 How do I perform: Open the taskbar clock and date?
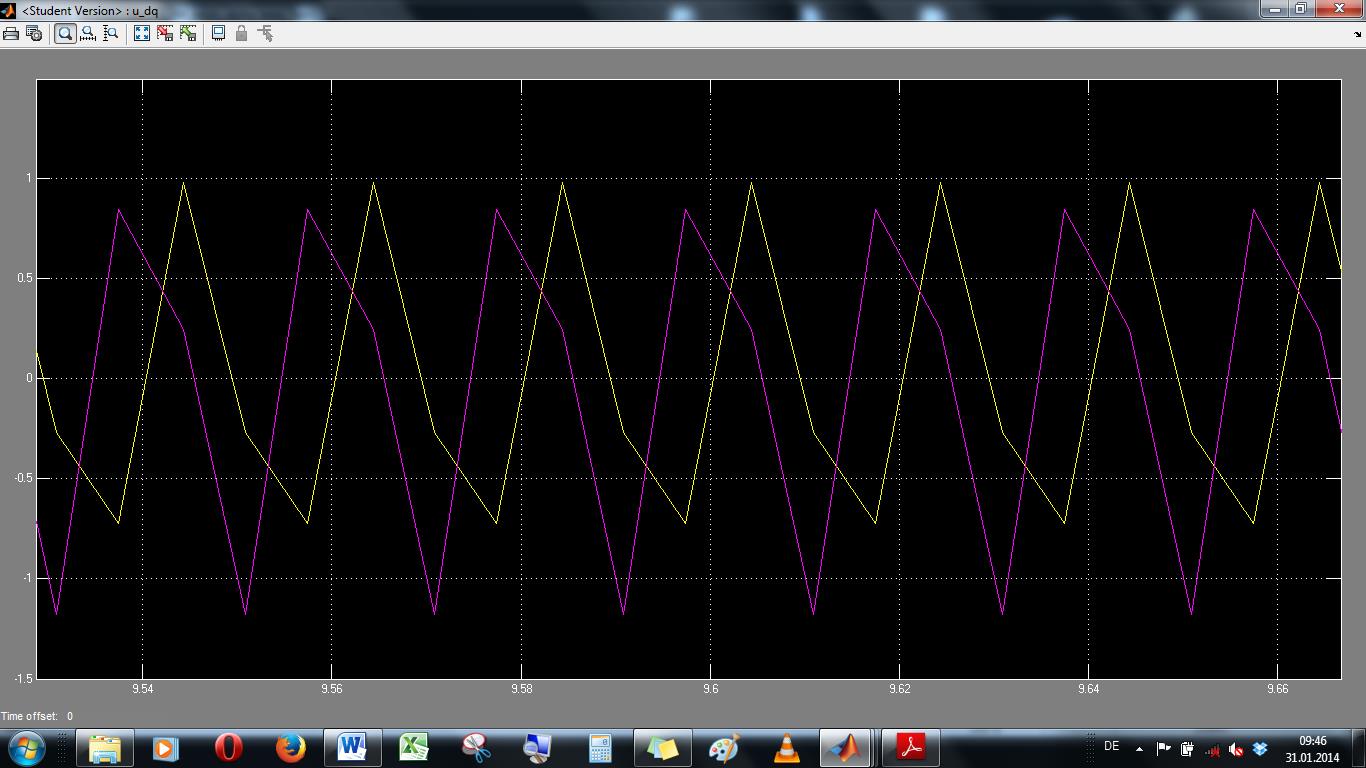coord(1312,748)
